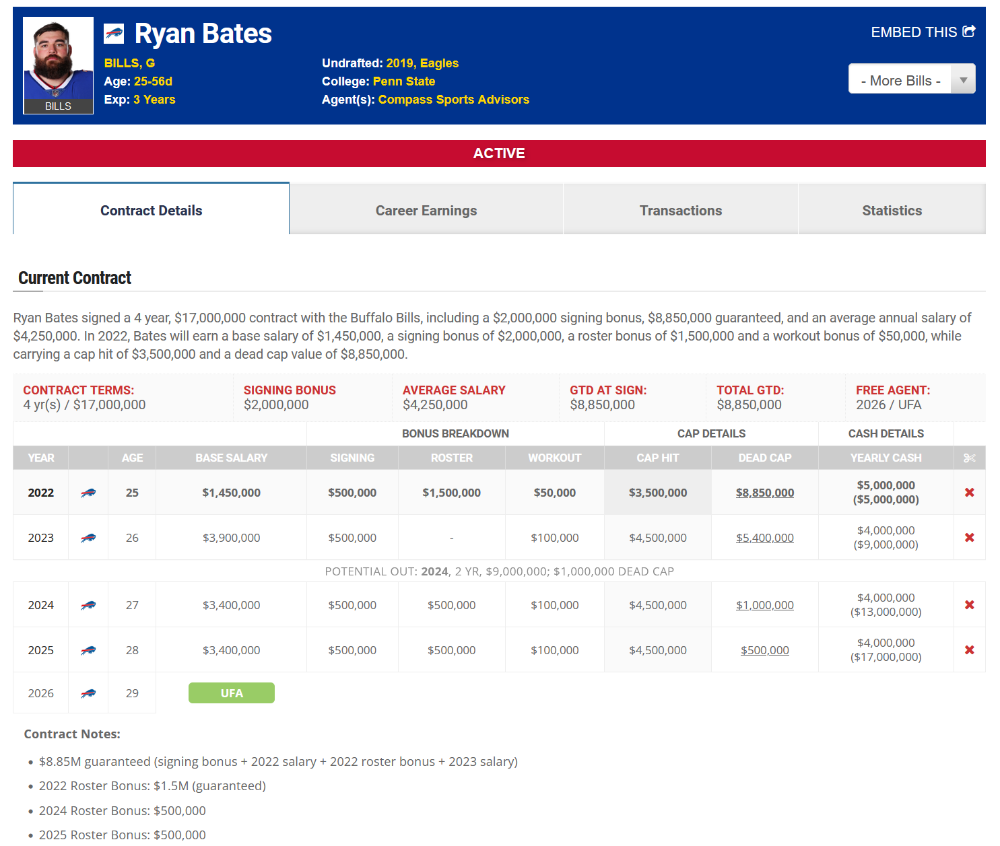Open the More Bills dropdown
The height and width of the screenshot is (846, 1000).
(x=911, y=79)
